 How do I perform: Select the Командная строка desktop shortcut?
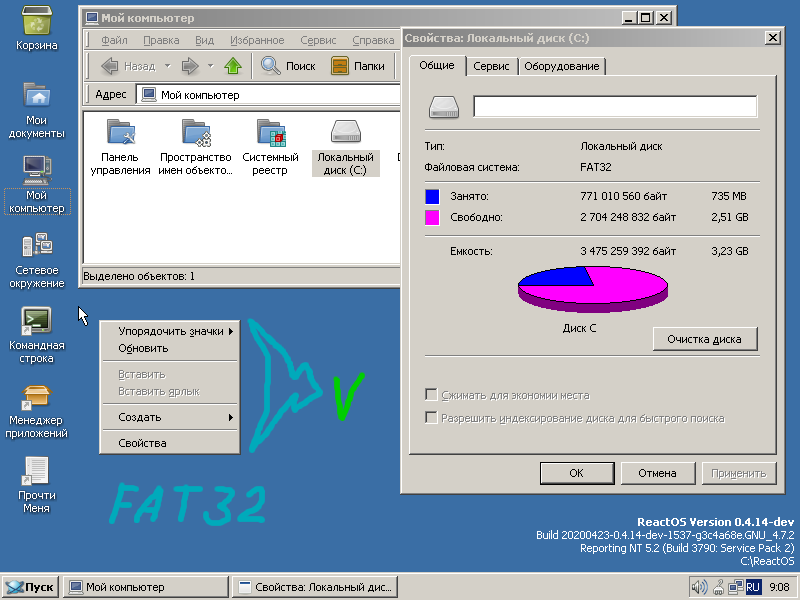(x=36, y=335)
